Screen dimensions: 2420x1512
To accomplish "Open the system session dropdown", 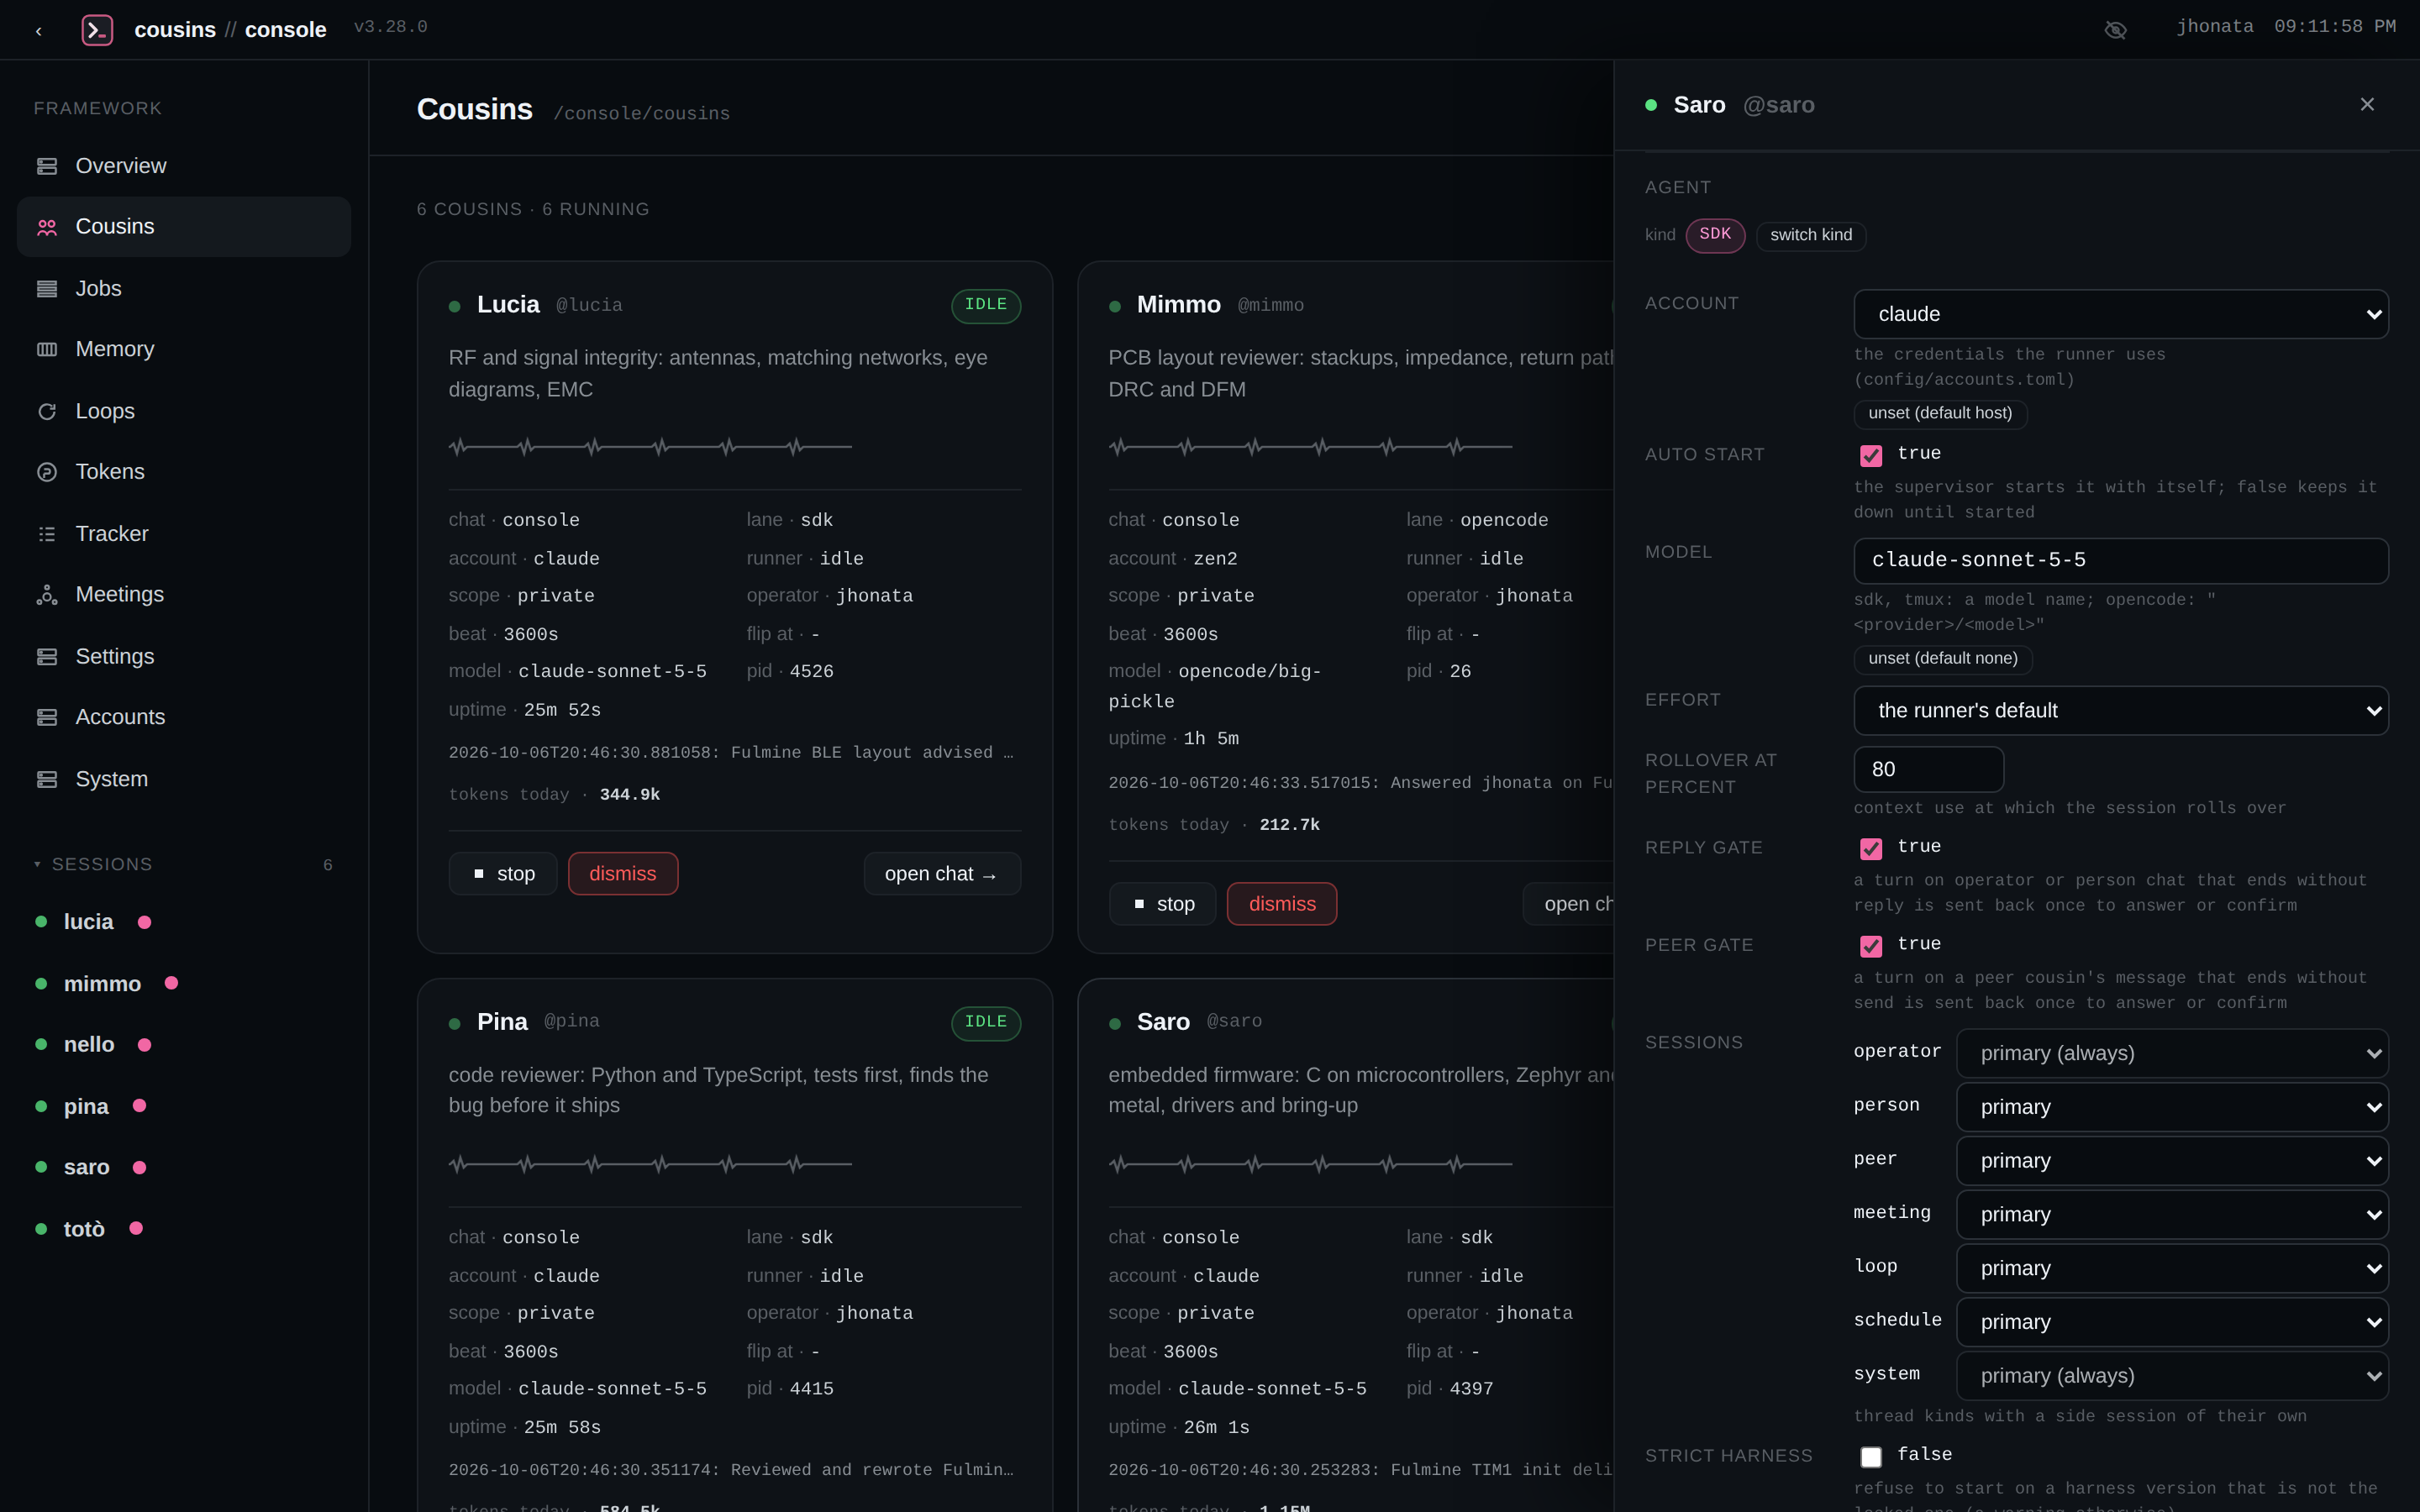I will [x=2172, y=1376].
